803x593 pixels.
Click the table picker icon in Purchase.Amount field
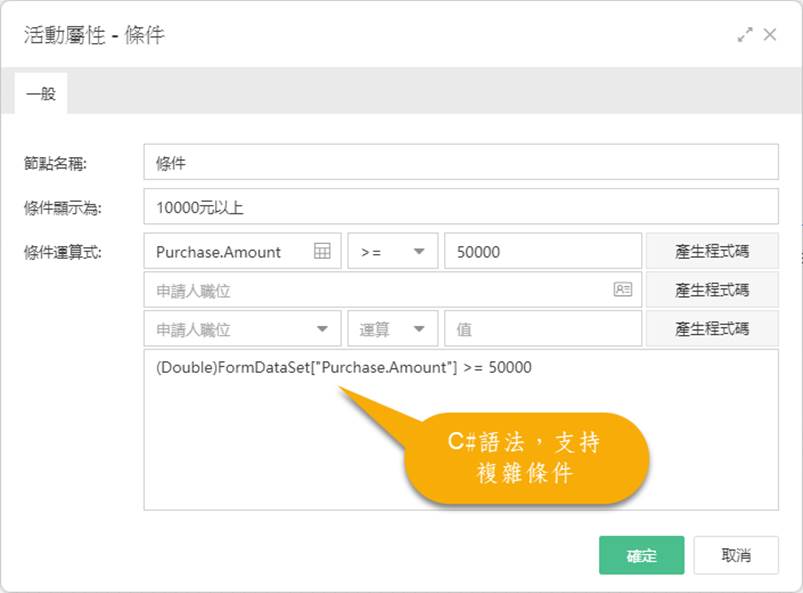[x=322, y=252]
